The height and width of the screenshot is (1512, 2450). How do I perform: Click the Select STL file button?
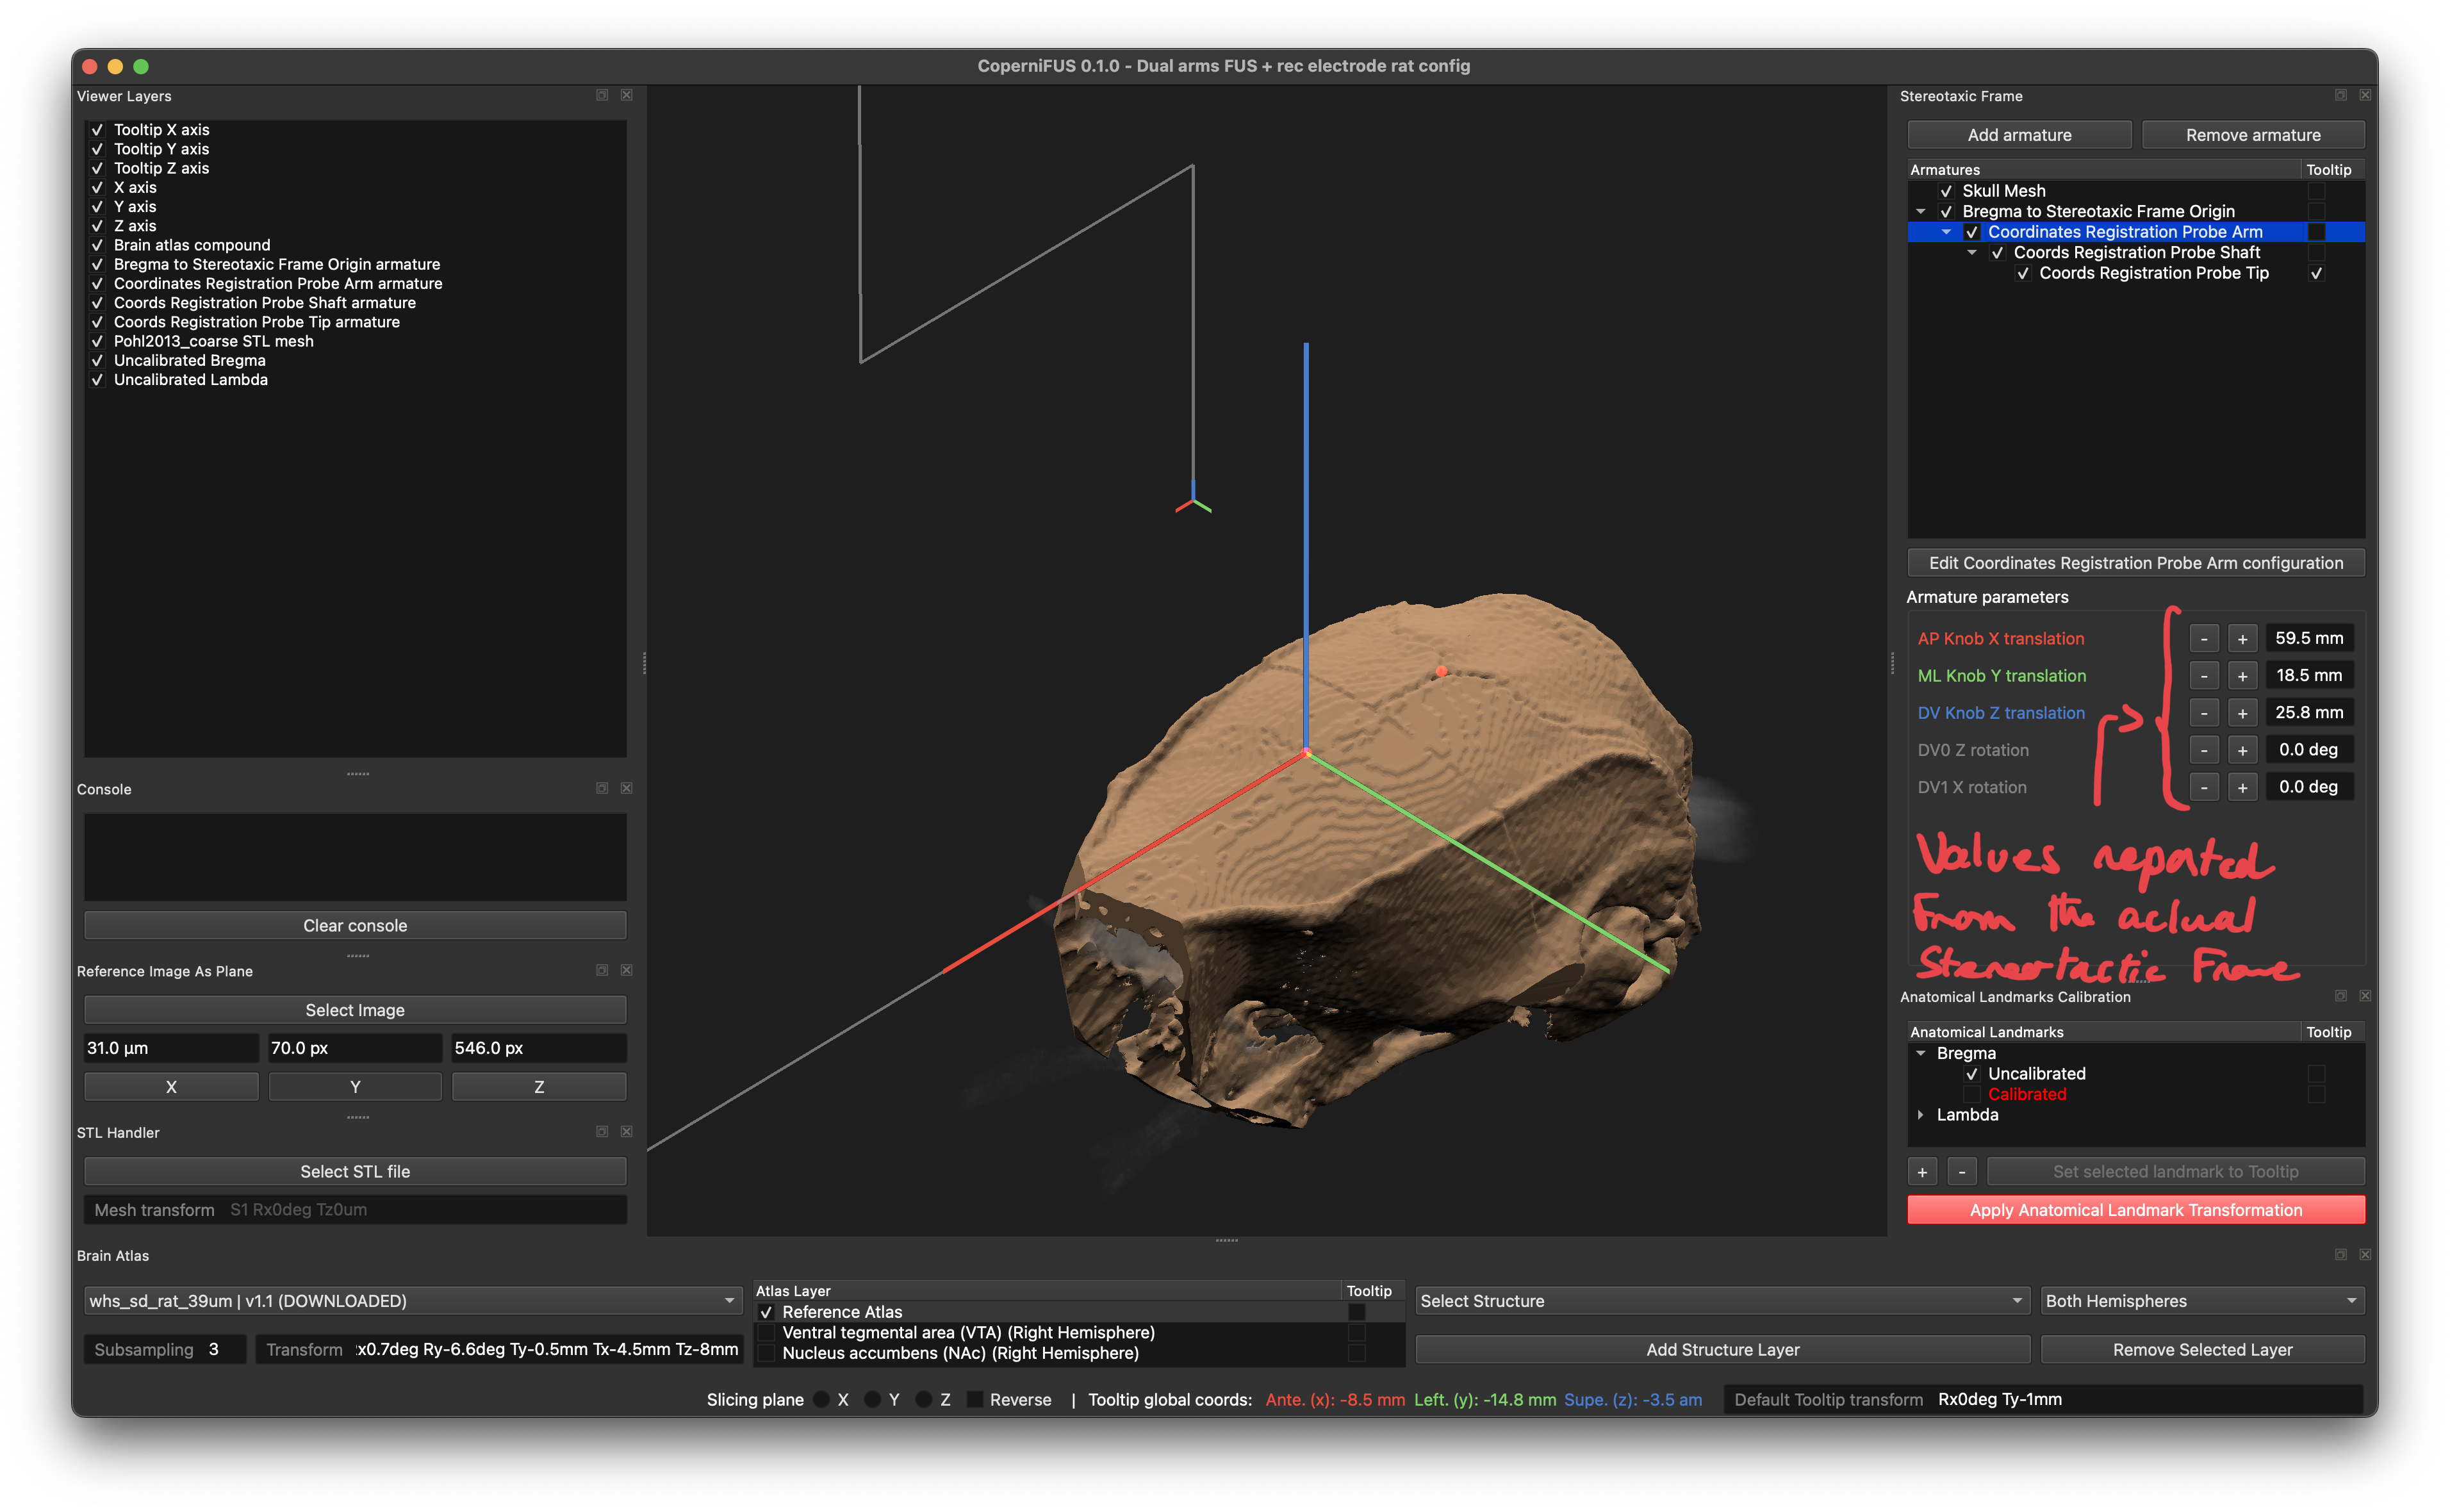[x=355, y=1171]
